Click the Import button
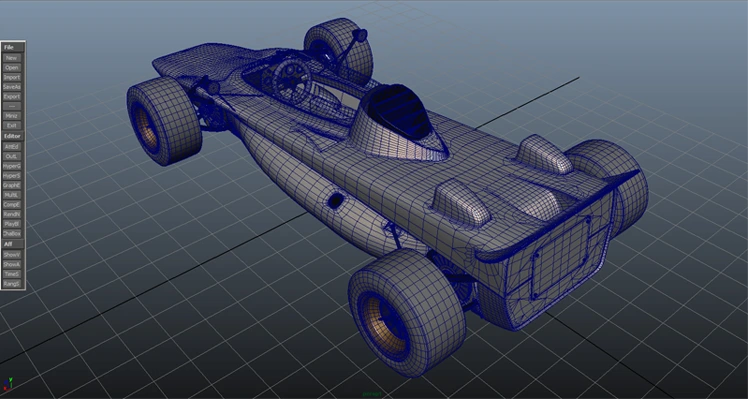The width and height of the screenshot is (748, 399). click(11, 77)
